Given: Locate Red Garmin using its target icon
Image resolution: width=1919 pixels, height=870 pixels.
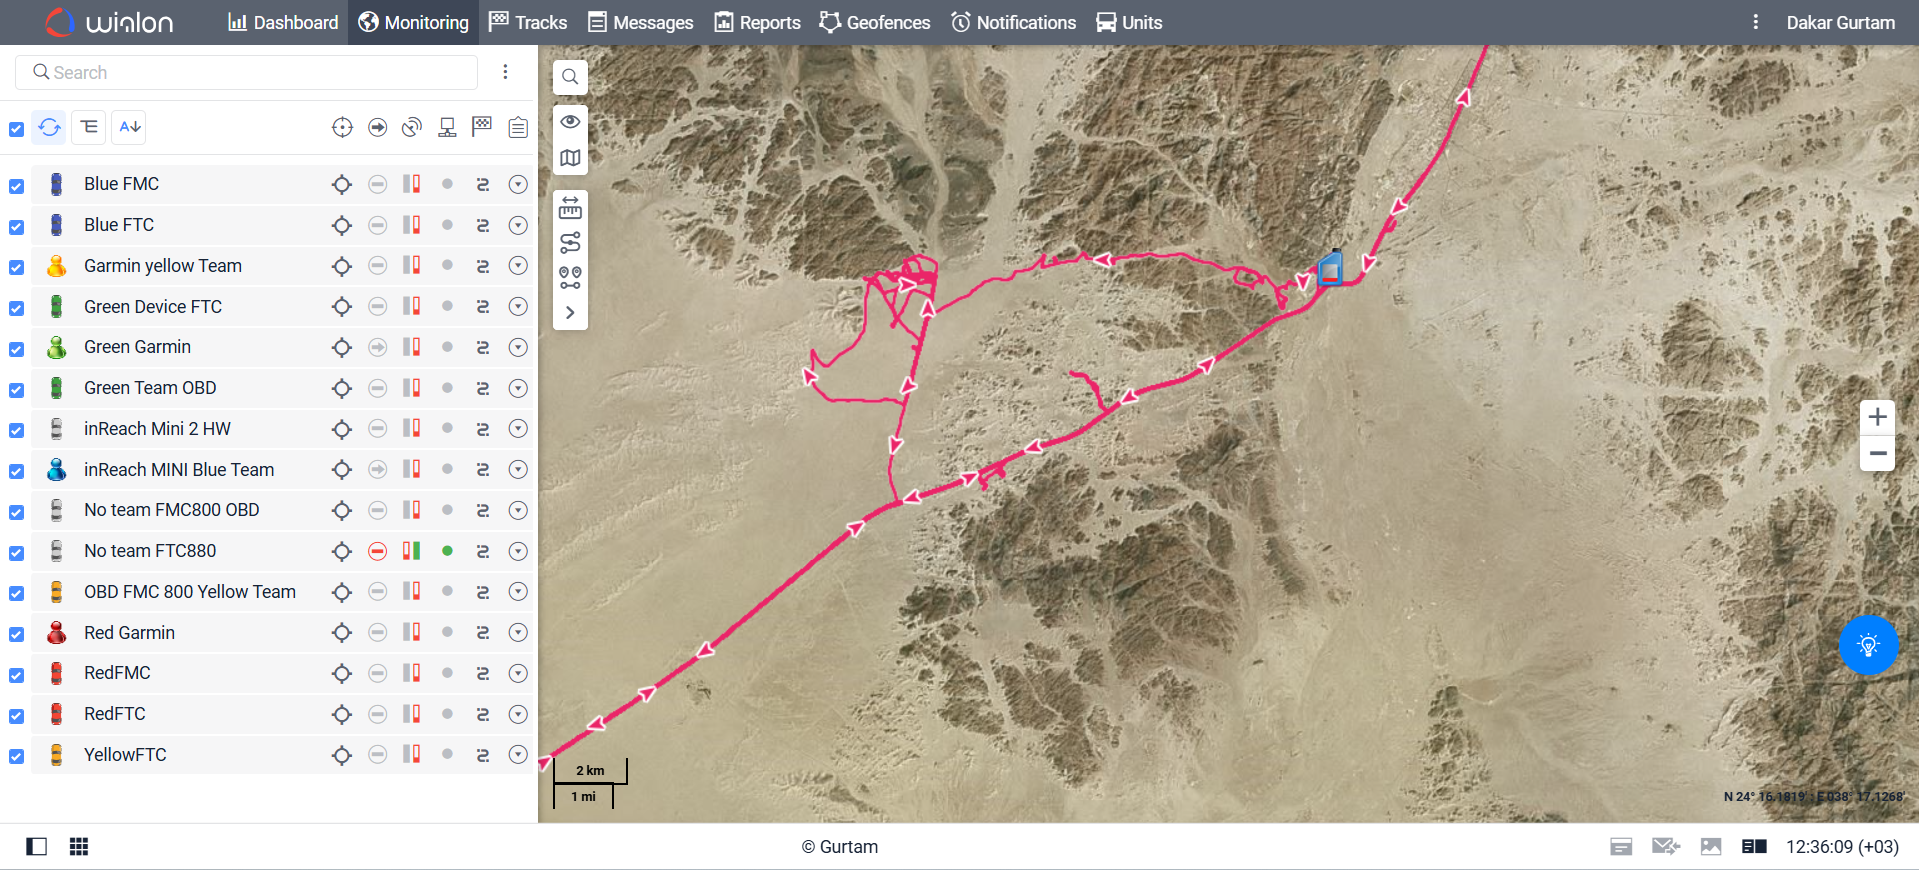Looking at the screenshot, I should pyautogui.click(x=342, y=633).
